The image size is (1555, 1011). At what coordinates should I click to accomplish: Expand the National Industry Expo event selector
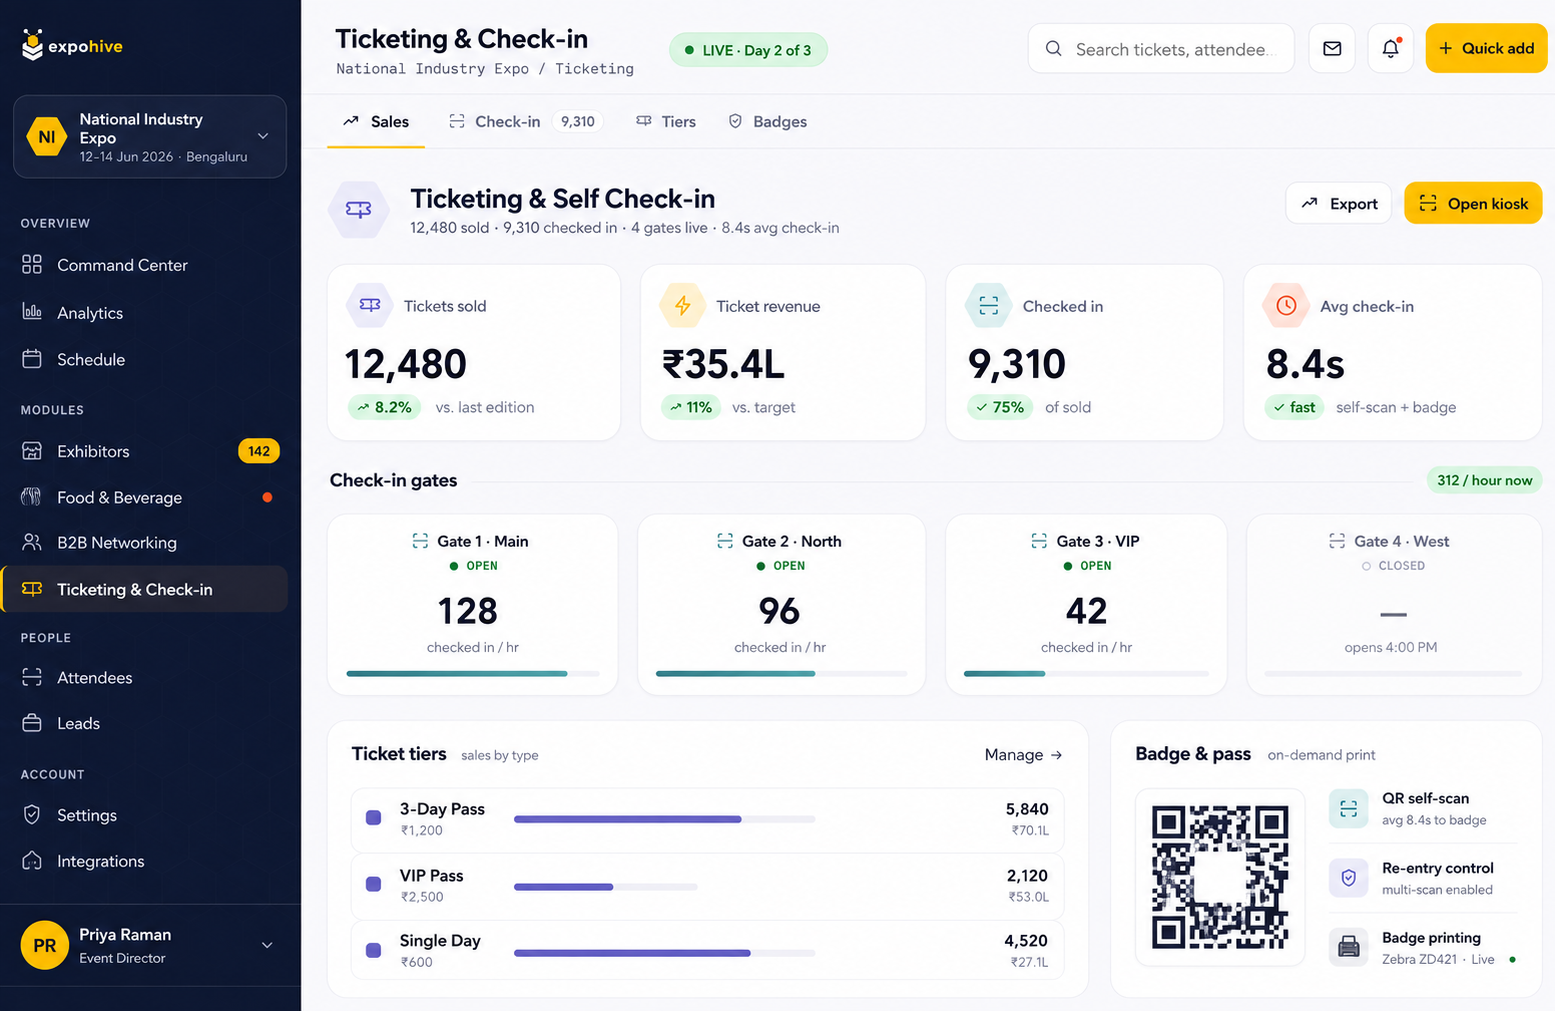point(150,137)
